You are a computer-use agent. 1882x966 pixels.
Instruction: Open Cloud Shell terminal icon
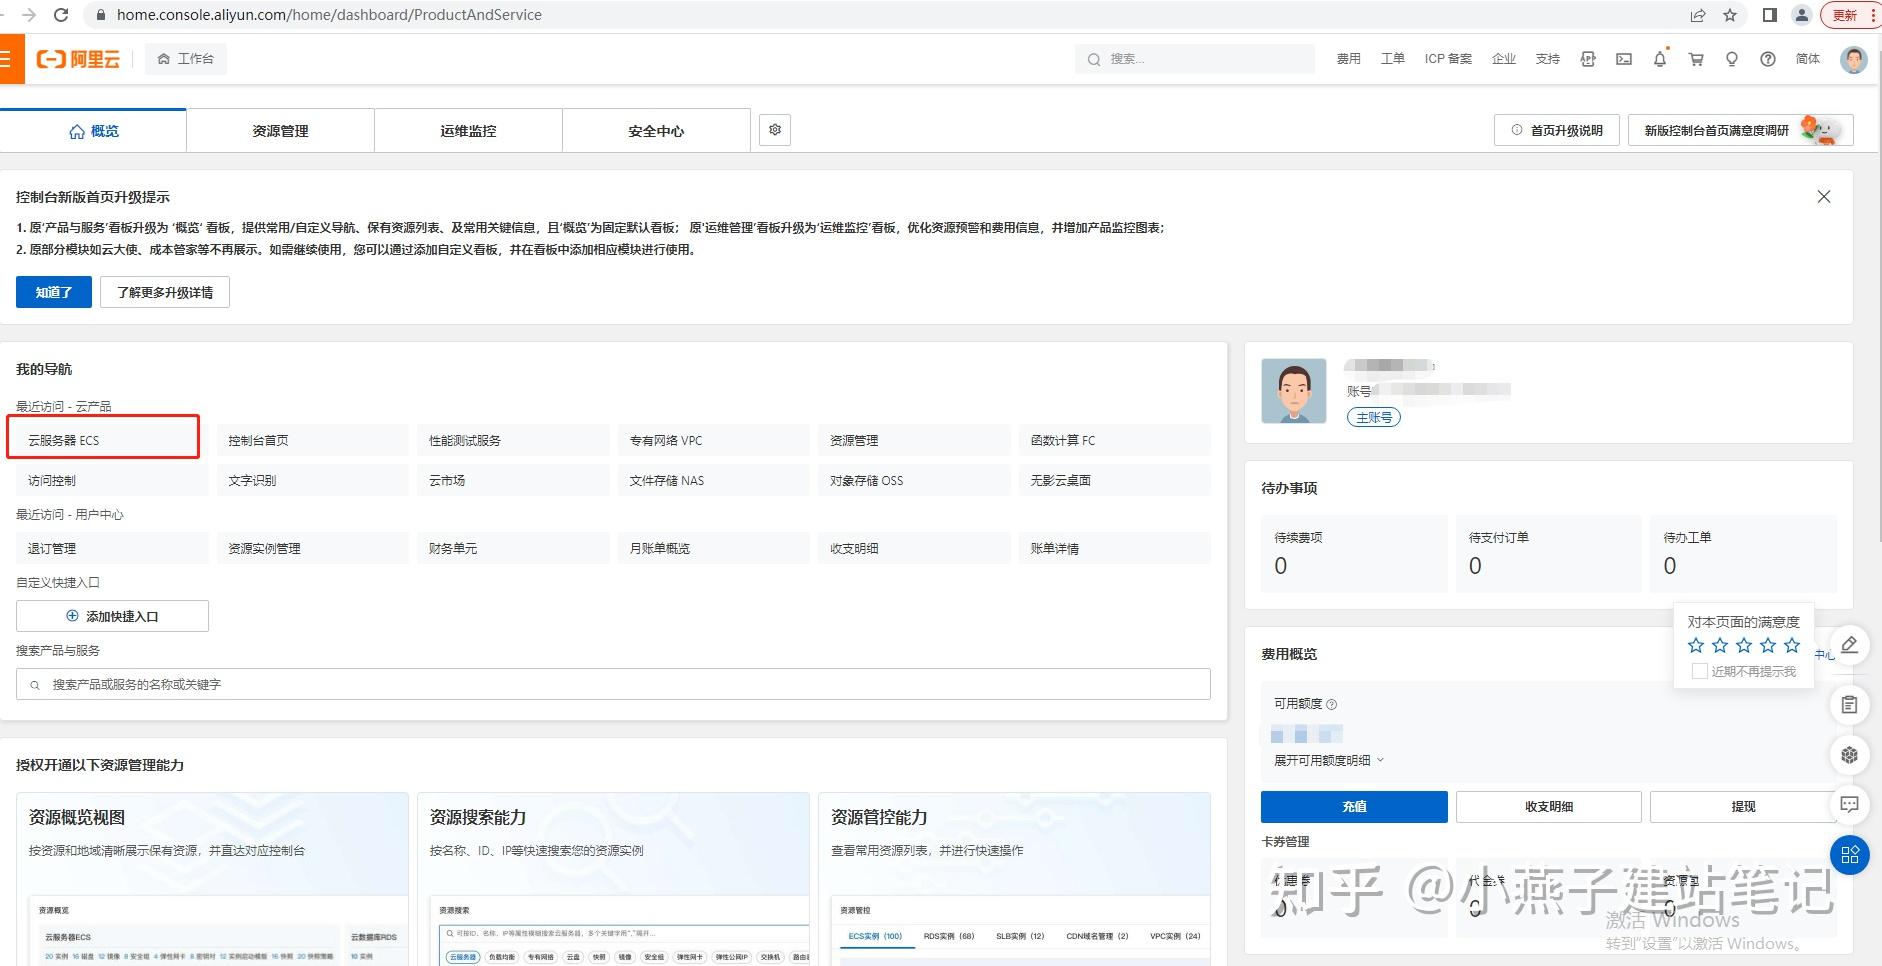pyautogui.click(x=1624, y=59)
